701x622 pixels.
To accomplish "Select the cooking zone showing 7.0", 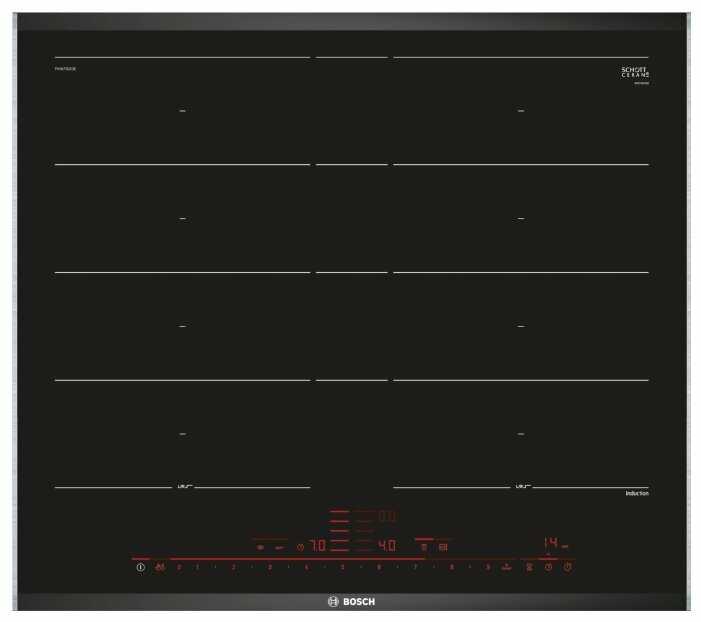I will point(316,546).
